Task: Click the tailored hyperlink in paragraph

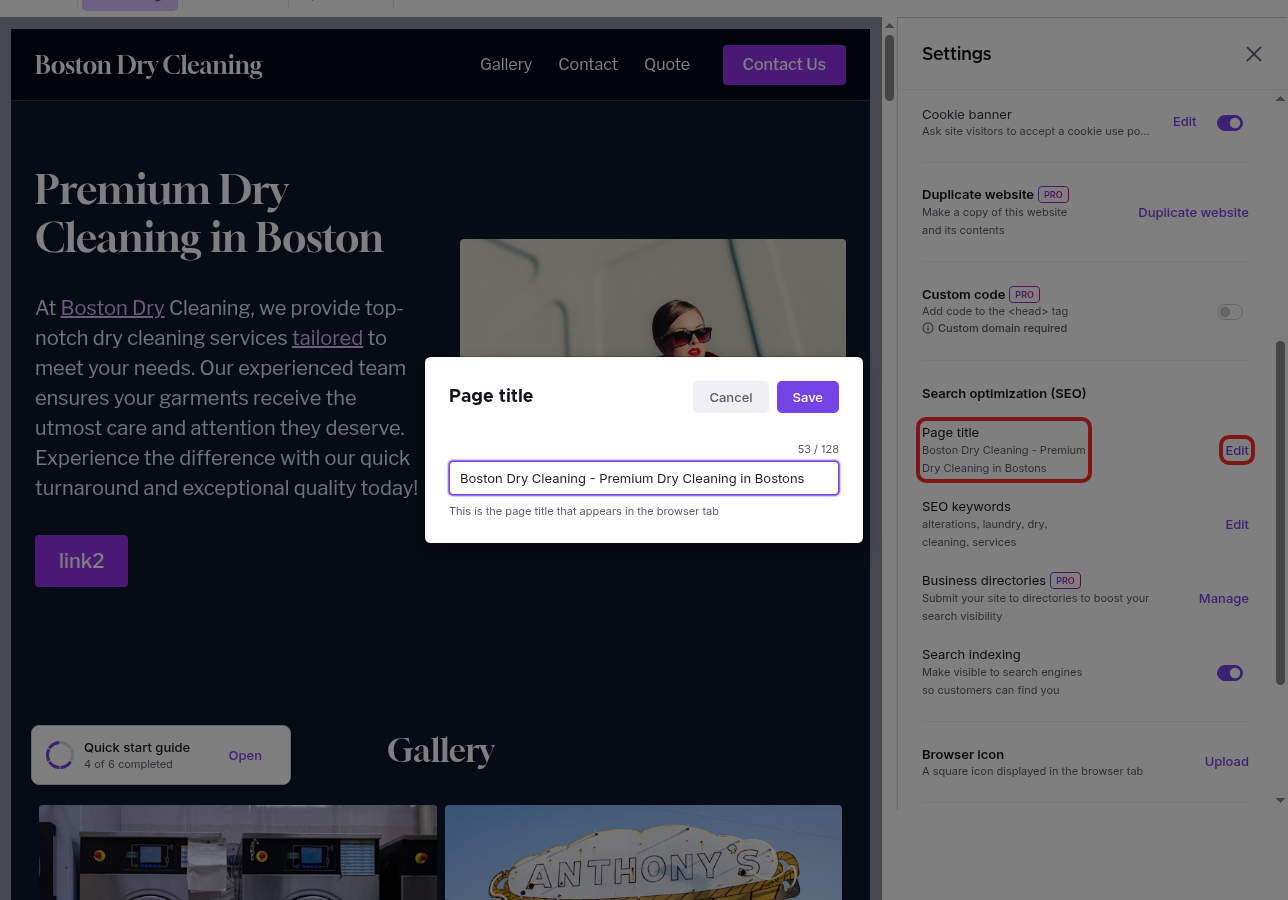Action: point(327,338)
